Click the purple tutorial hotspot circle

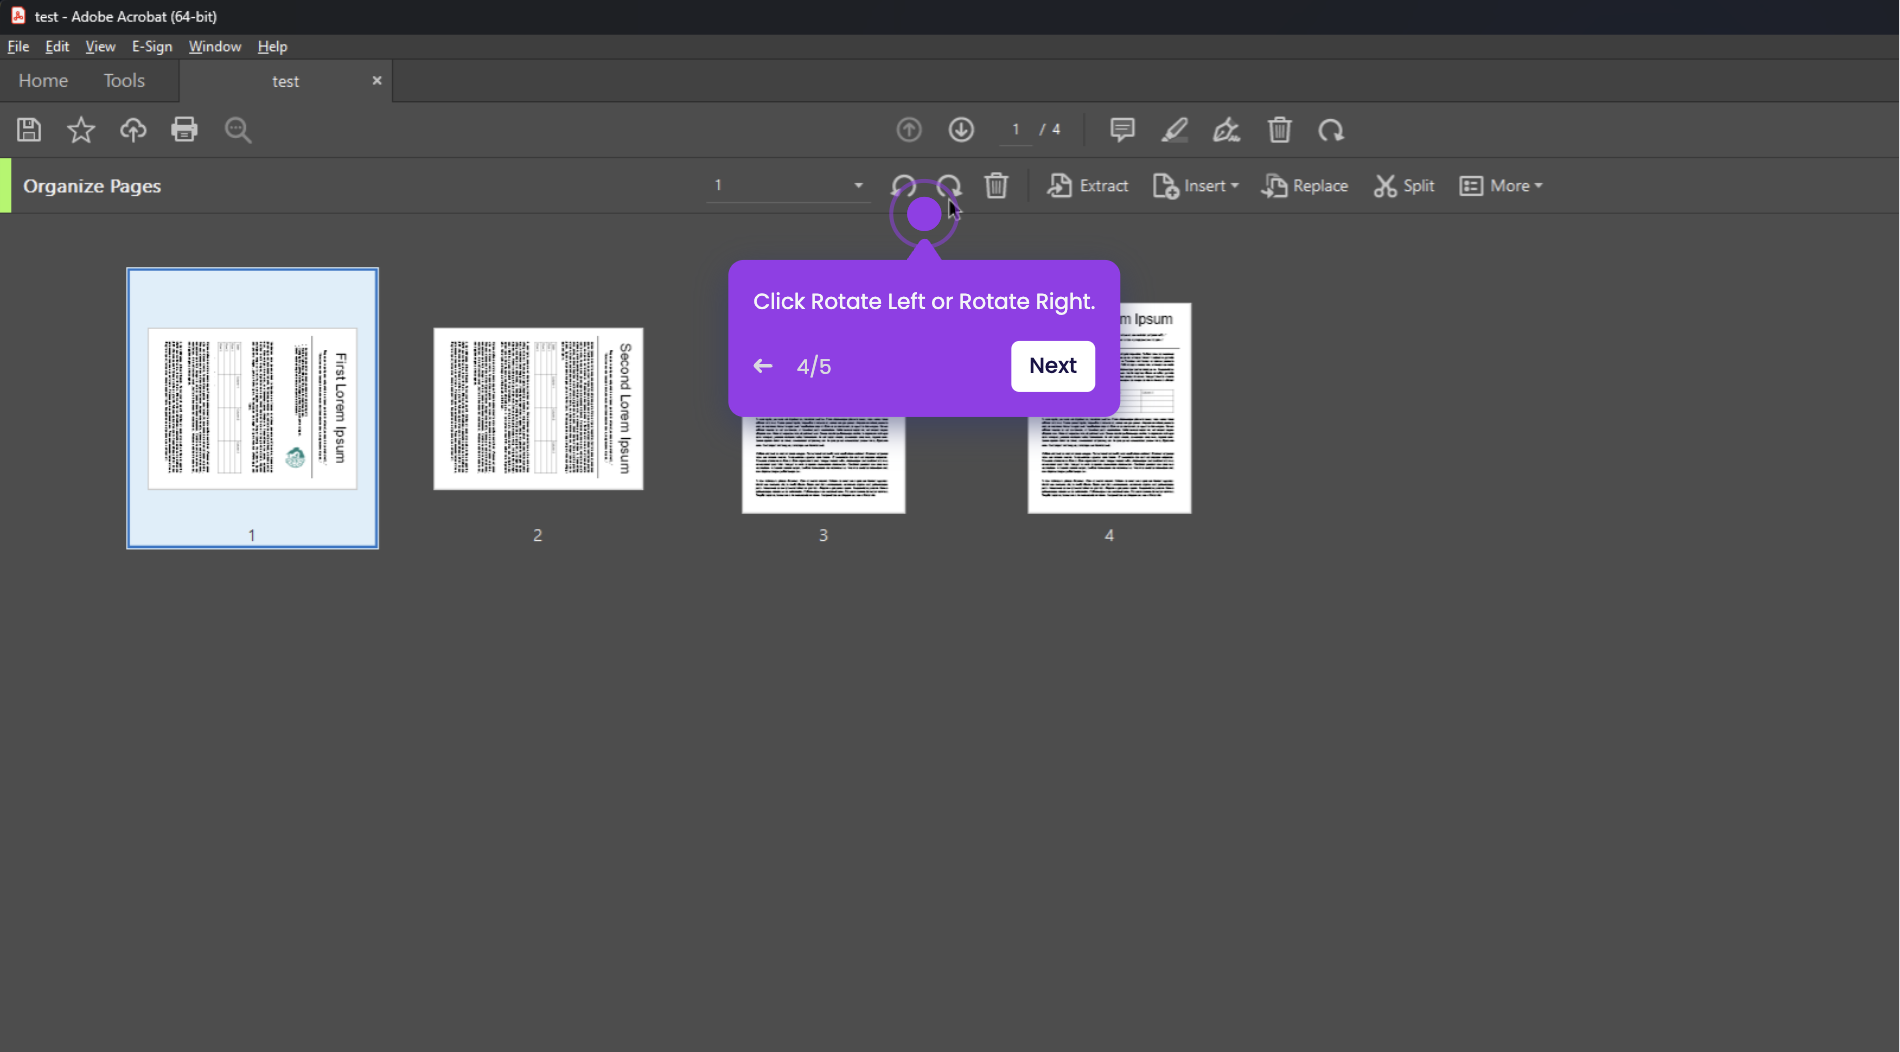pos(924,214)
